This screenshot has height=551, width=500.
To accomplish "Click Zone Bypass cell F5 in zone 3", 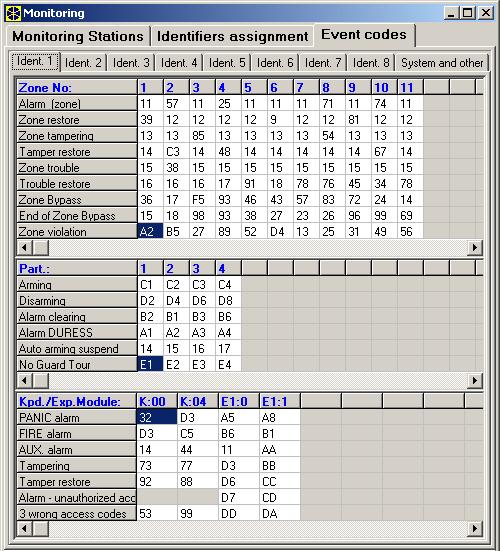I will 202,200.
